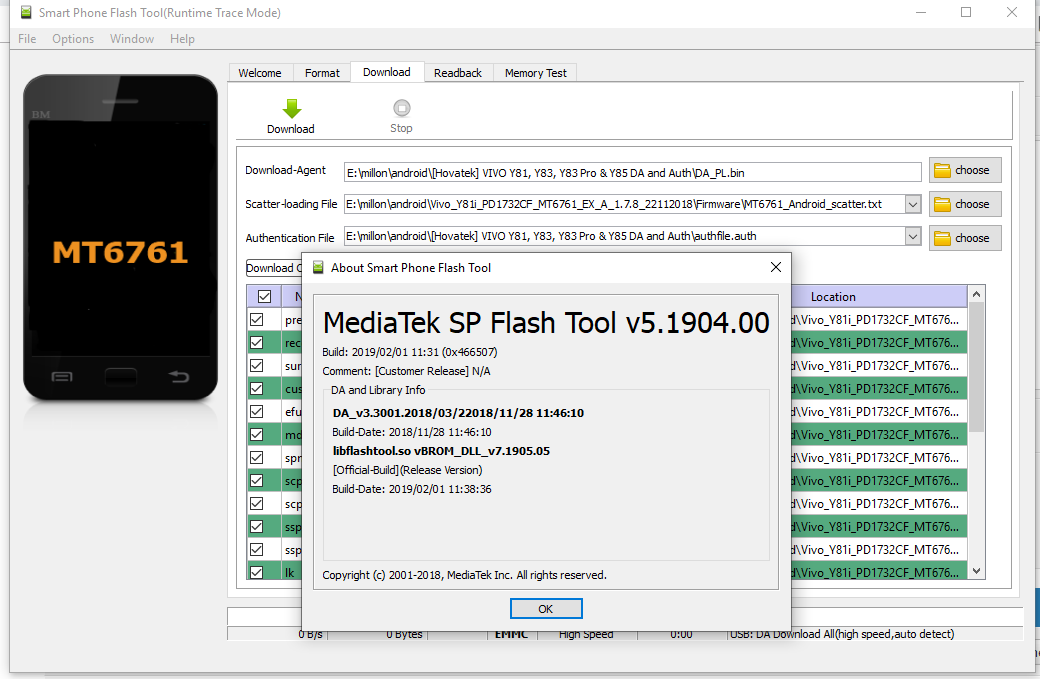Uncheck the 'pre' partition row checkbox
Screen dimensions: 1040x679
pyautogui.click(x=257, y=320)
